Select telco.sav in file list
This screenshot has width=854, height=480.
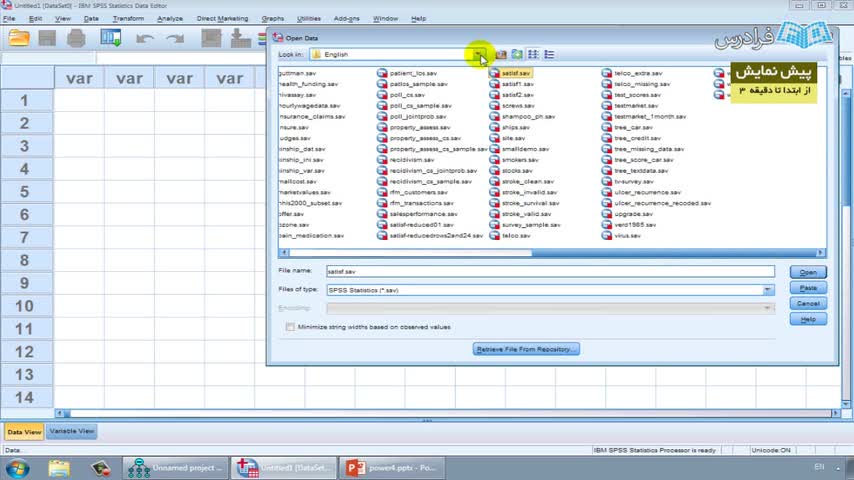tap(516, 236)
